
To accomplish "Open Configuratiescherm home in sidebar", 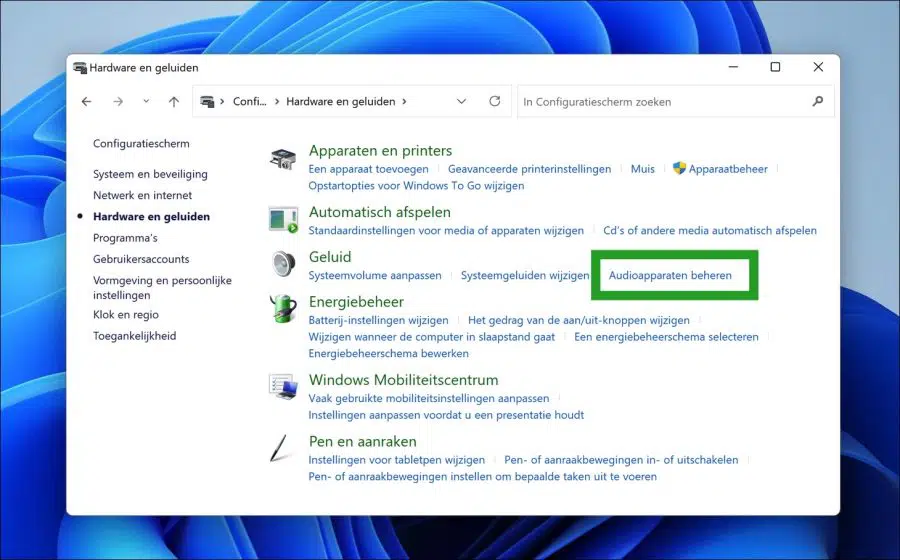I will [141, 143].
